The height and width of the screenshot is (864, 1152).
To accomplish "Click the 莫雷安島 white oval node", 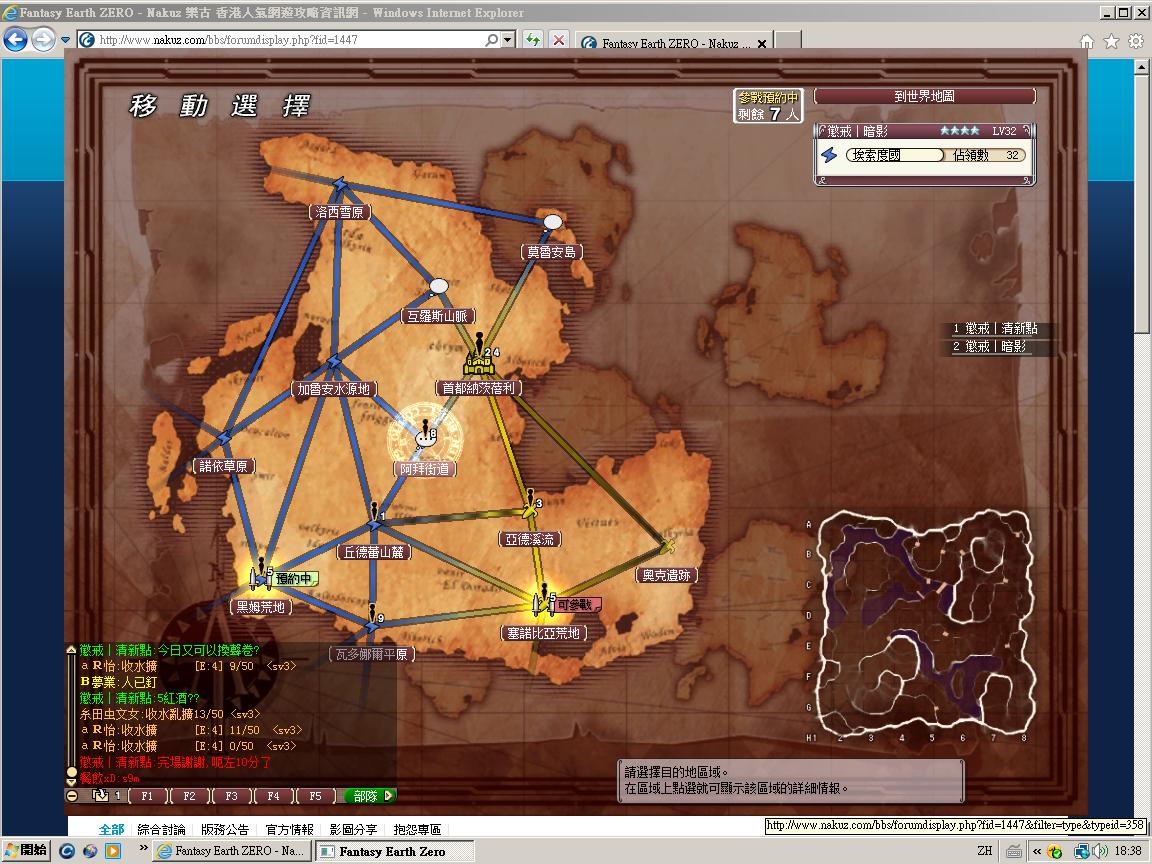I will pyautogui.click(x=552, y=221).
